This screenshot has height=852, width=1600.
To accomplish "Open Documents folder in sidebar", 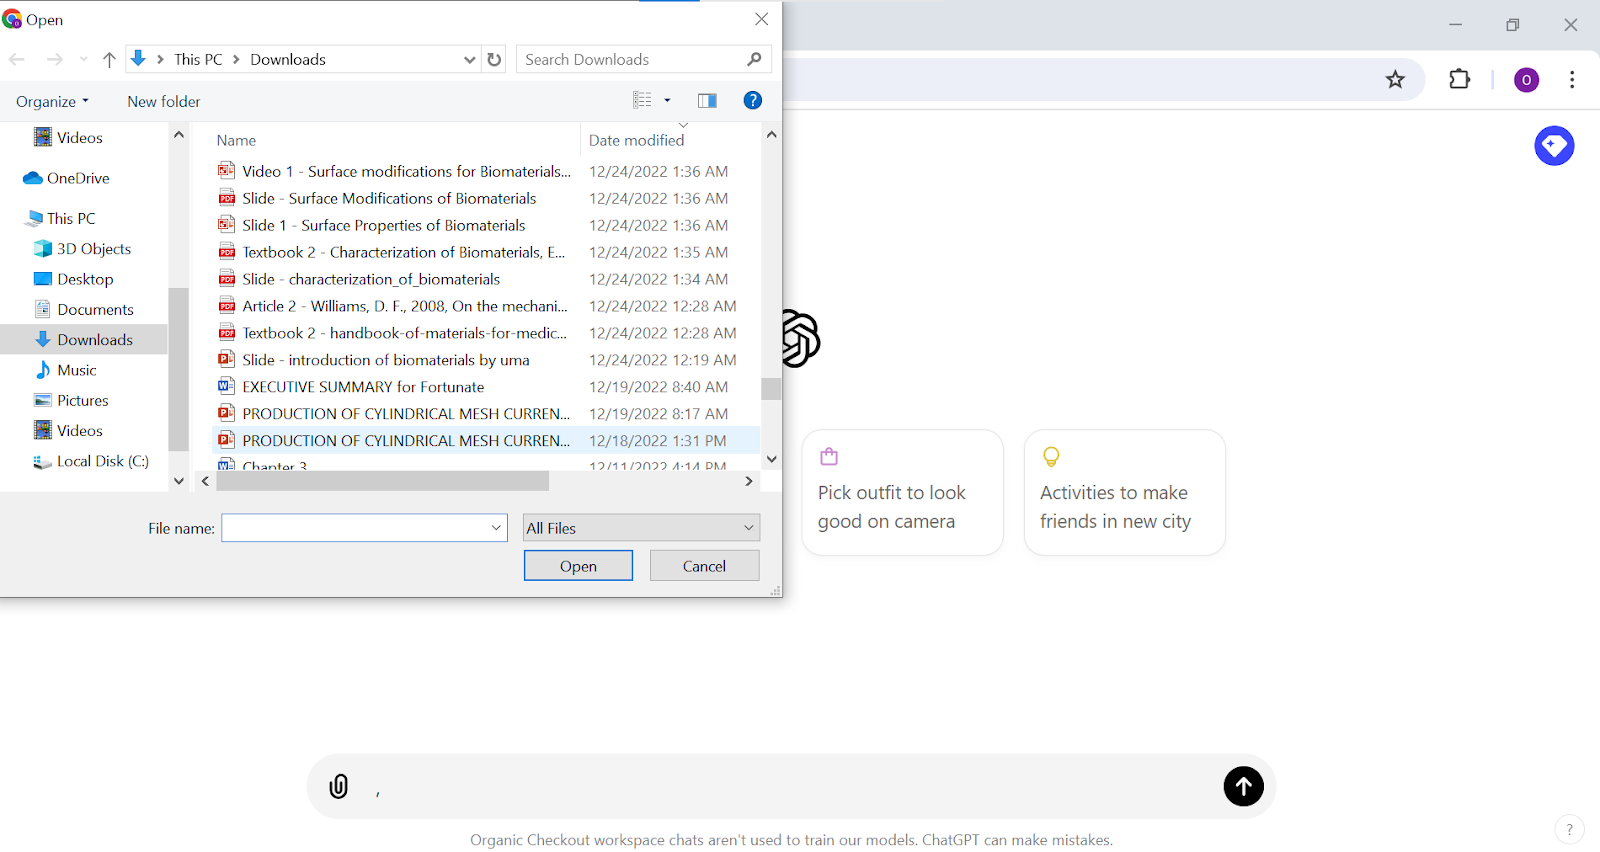I will coord(84,309).
